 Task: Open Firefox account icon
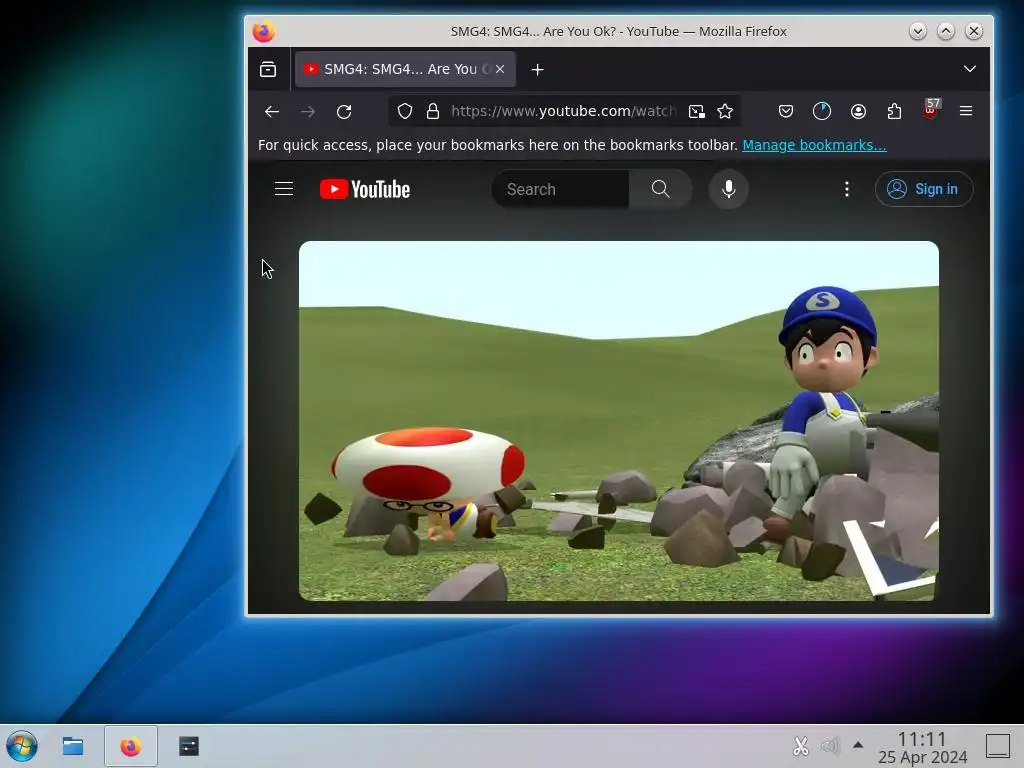tap(858, 112)
